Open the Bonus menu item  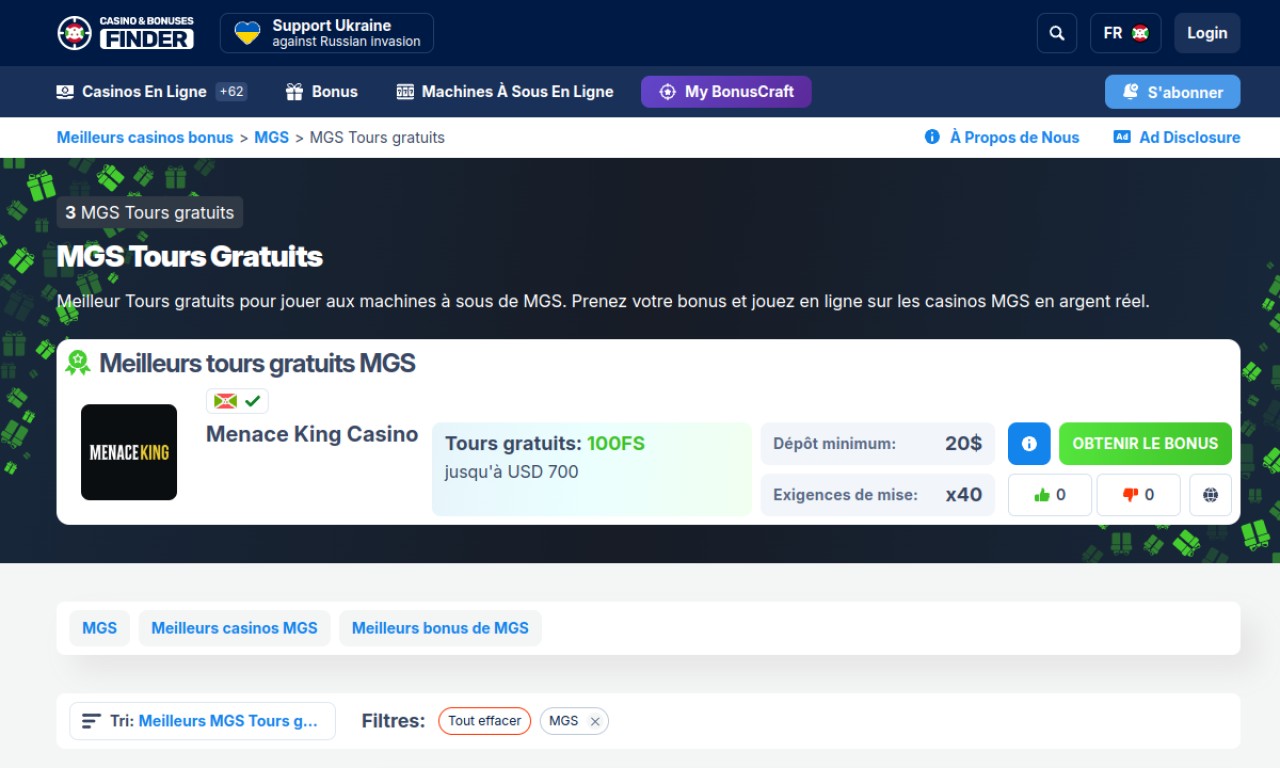point(322,92)
